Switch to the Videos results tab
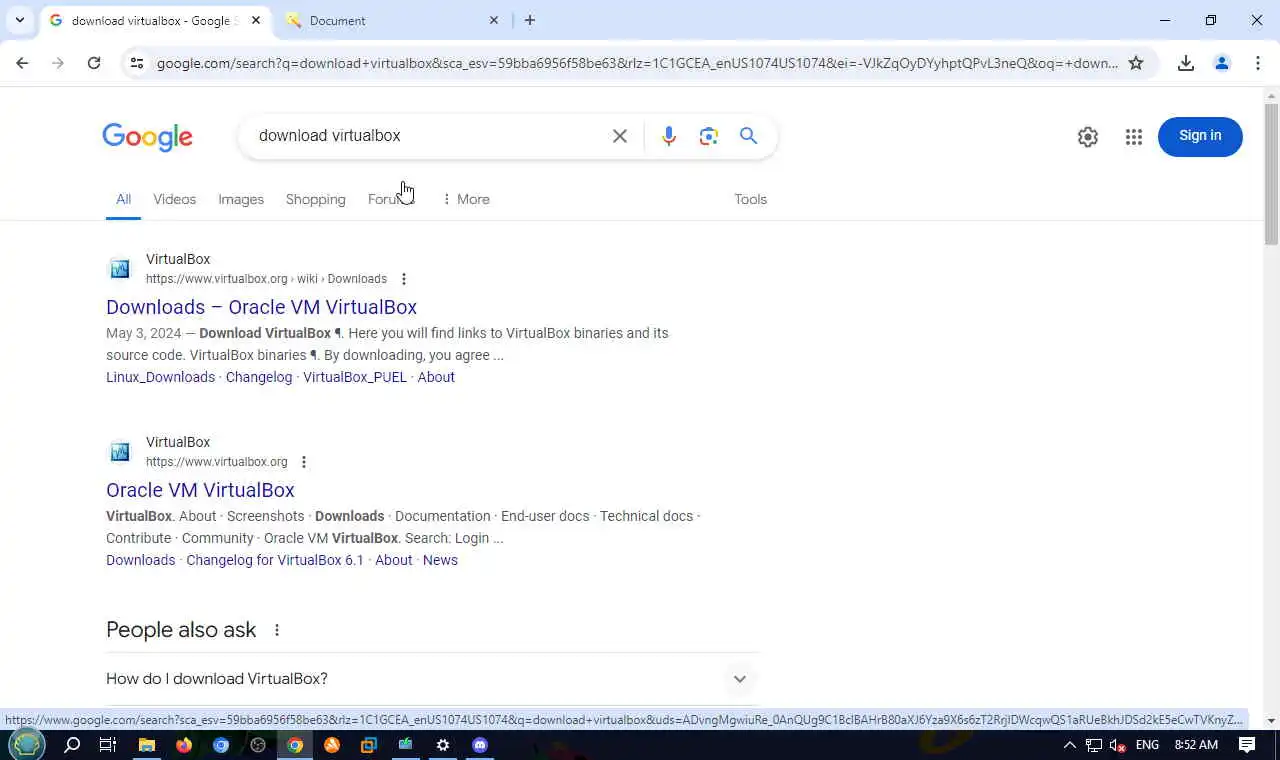 click(x=174, y=199)
